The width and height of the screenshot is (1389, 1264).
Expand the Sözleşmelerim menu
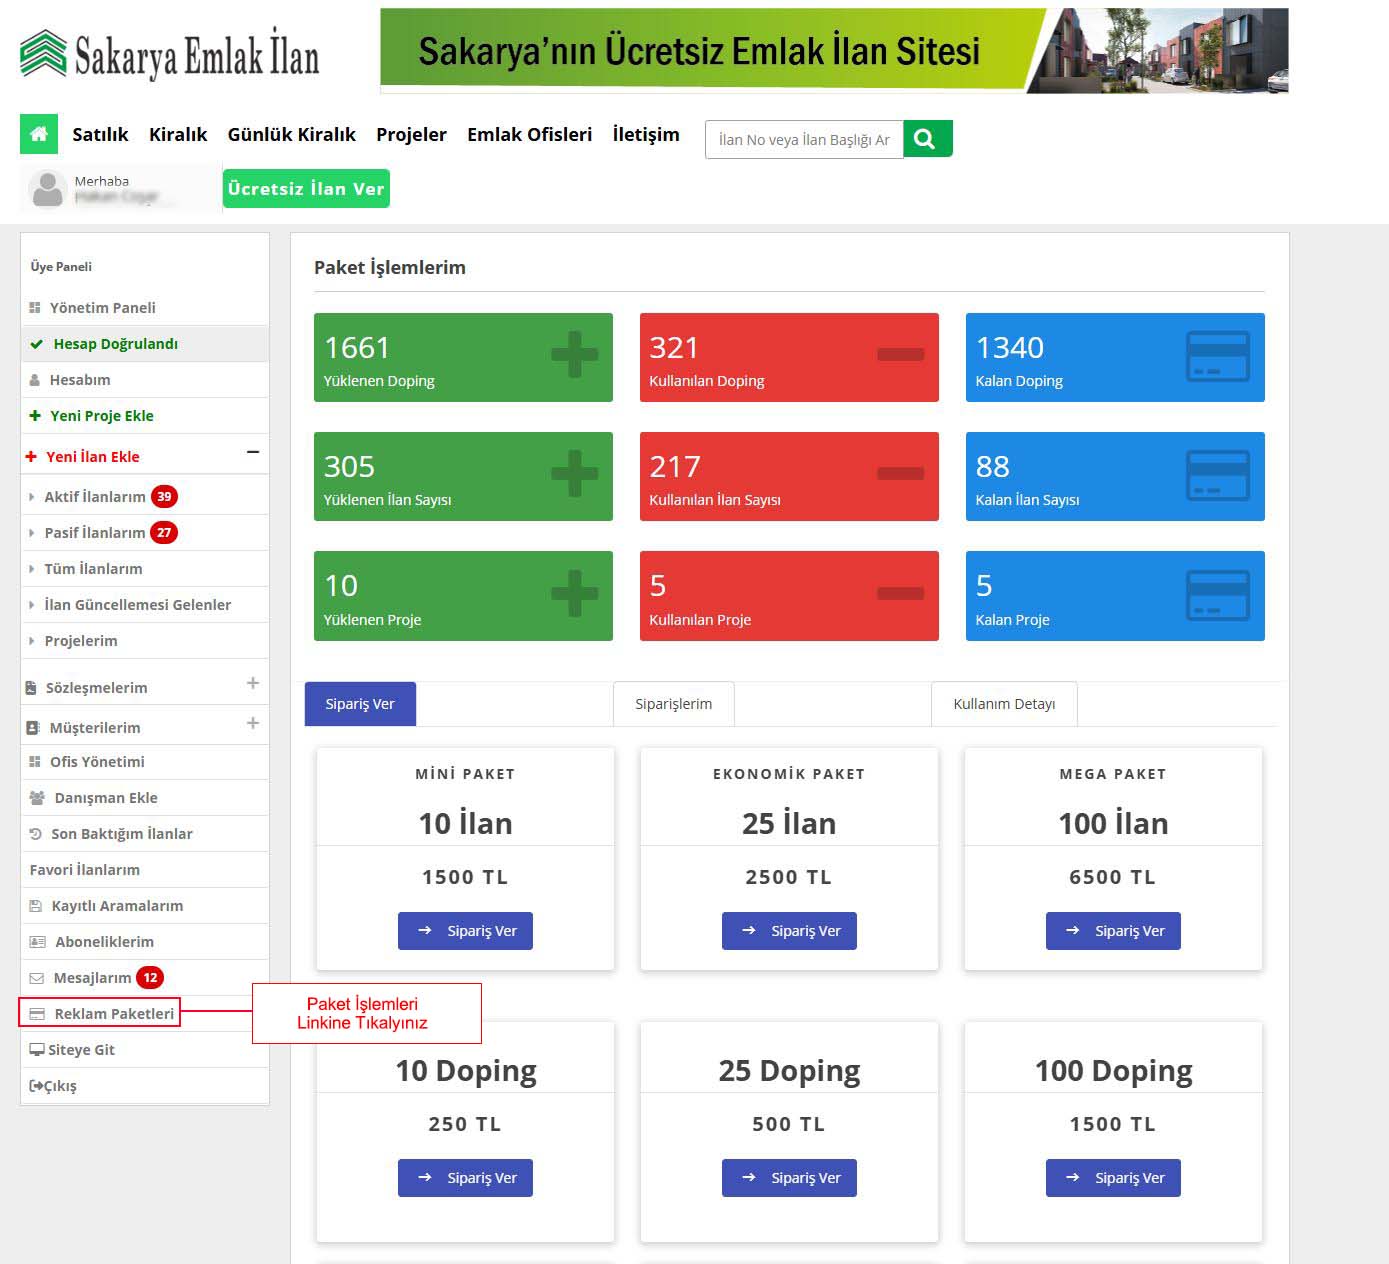point(253,683)
